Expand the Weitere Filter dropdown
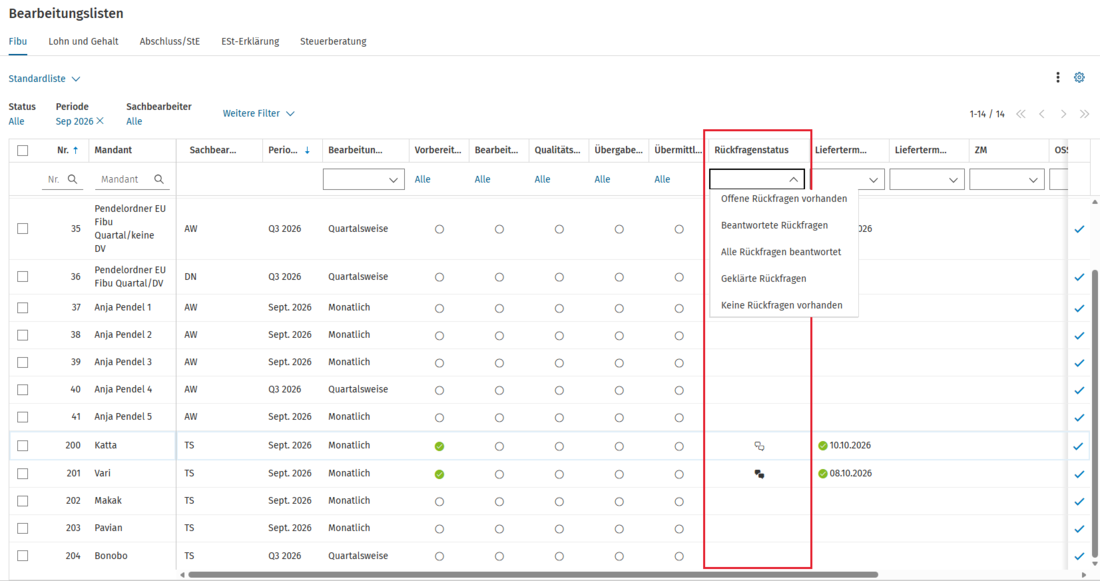This screenshot has height=581, width=1100. click(258, 113)
